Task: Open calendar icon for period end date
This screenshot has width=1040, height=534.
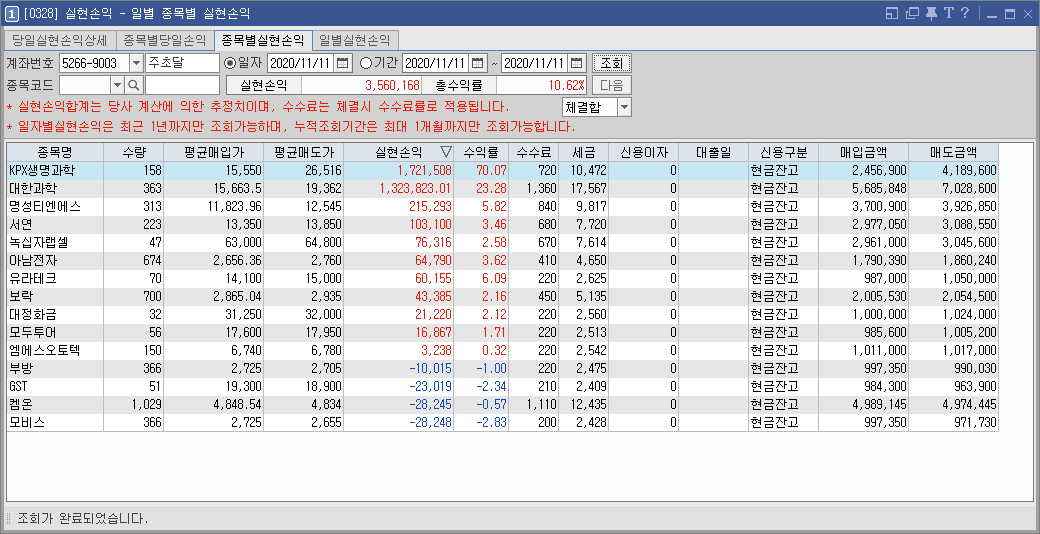Action: pyautogui.click(x=577, y=64)
